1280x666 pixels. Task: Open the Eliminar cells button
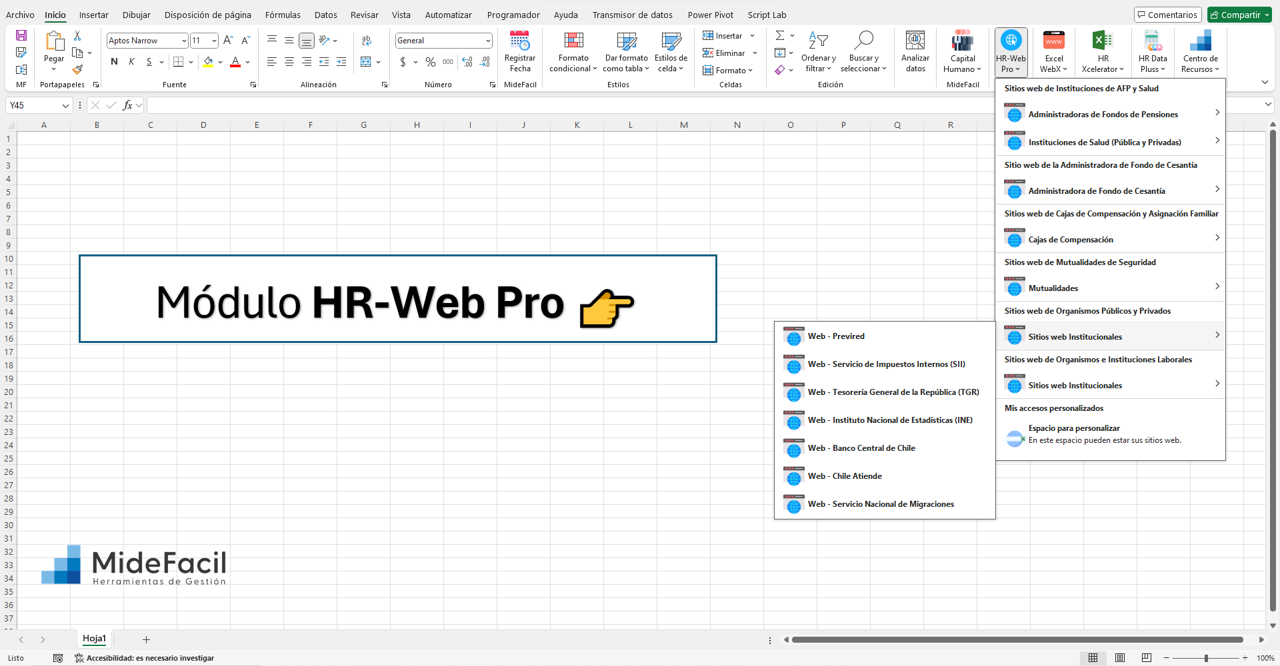pyautogui.click(x=729, y=53)
